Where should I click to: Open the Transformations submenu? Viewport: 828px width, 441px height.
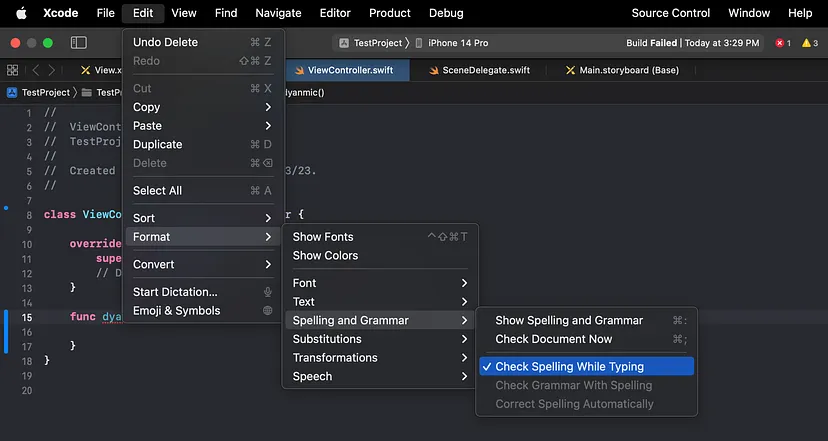[380, 358]
